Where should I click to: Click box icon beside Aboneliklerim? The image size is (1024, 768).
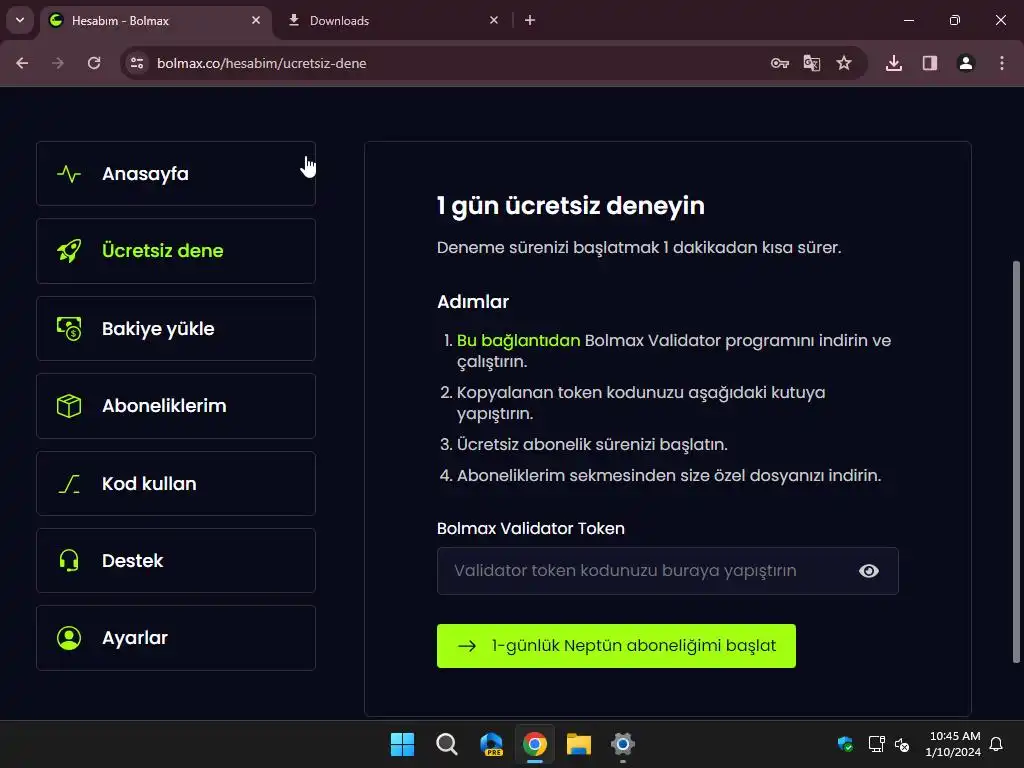(69, 406)
